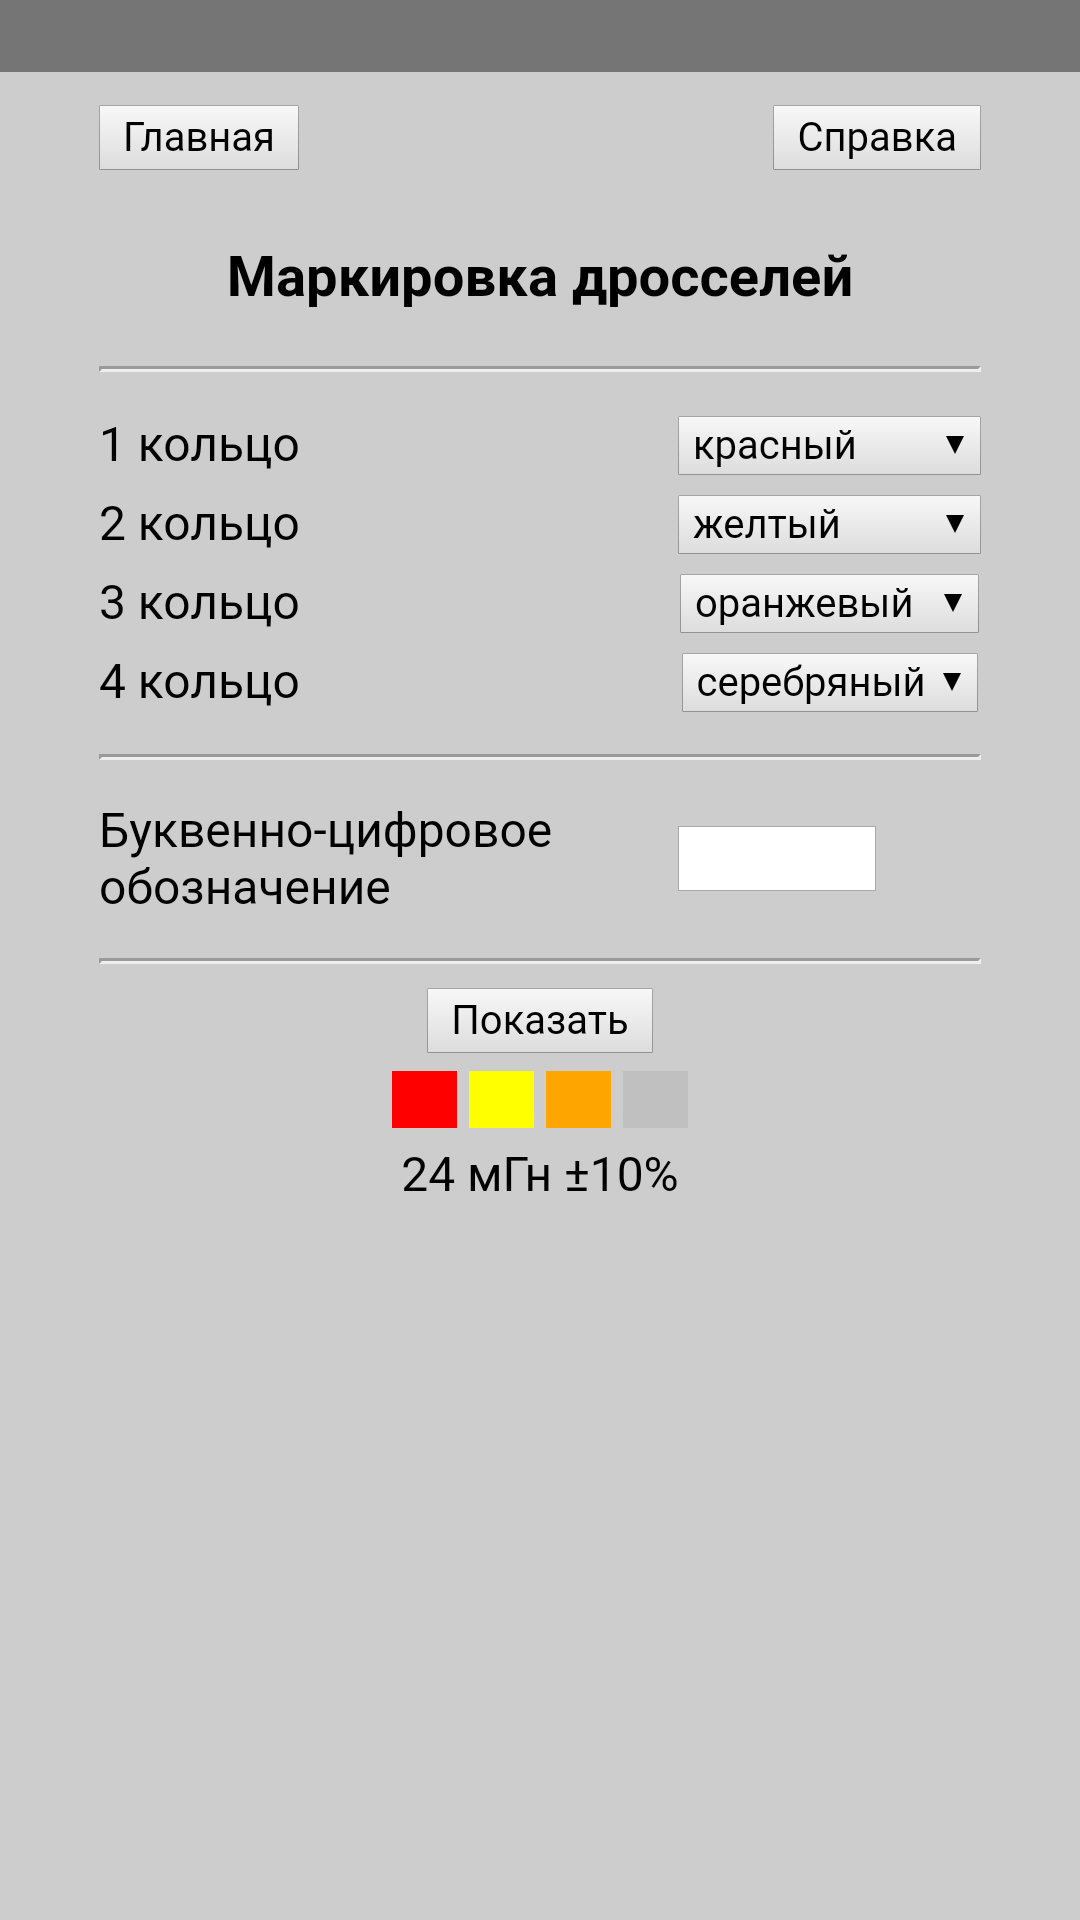Click the dark gray top status bar
This screenshot has height=1920, width=1080.
[540, 36]
